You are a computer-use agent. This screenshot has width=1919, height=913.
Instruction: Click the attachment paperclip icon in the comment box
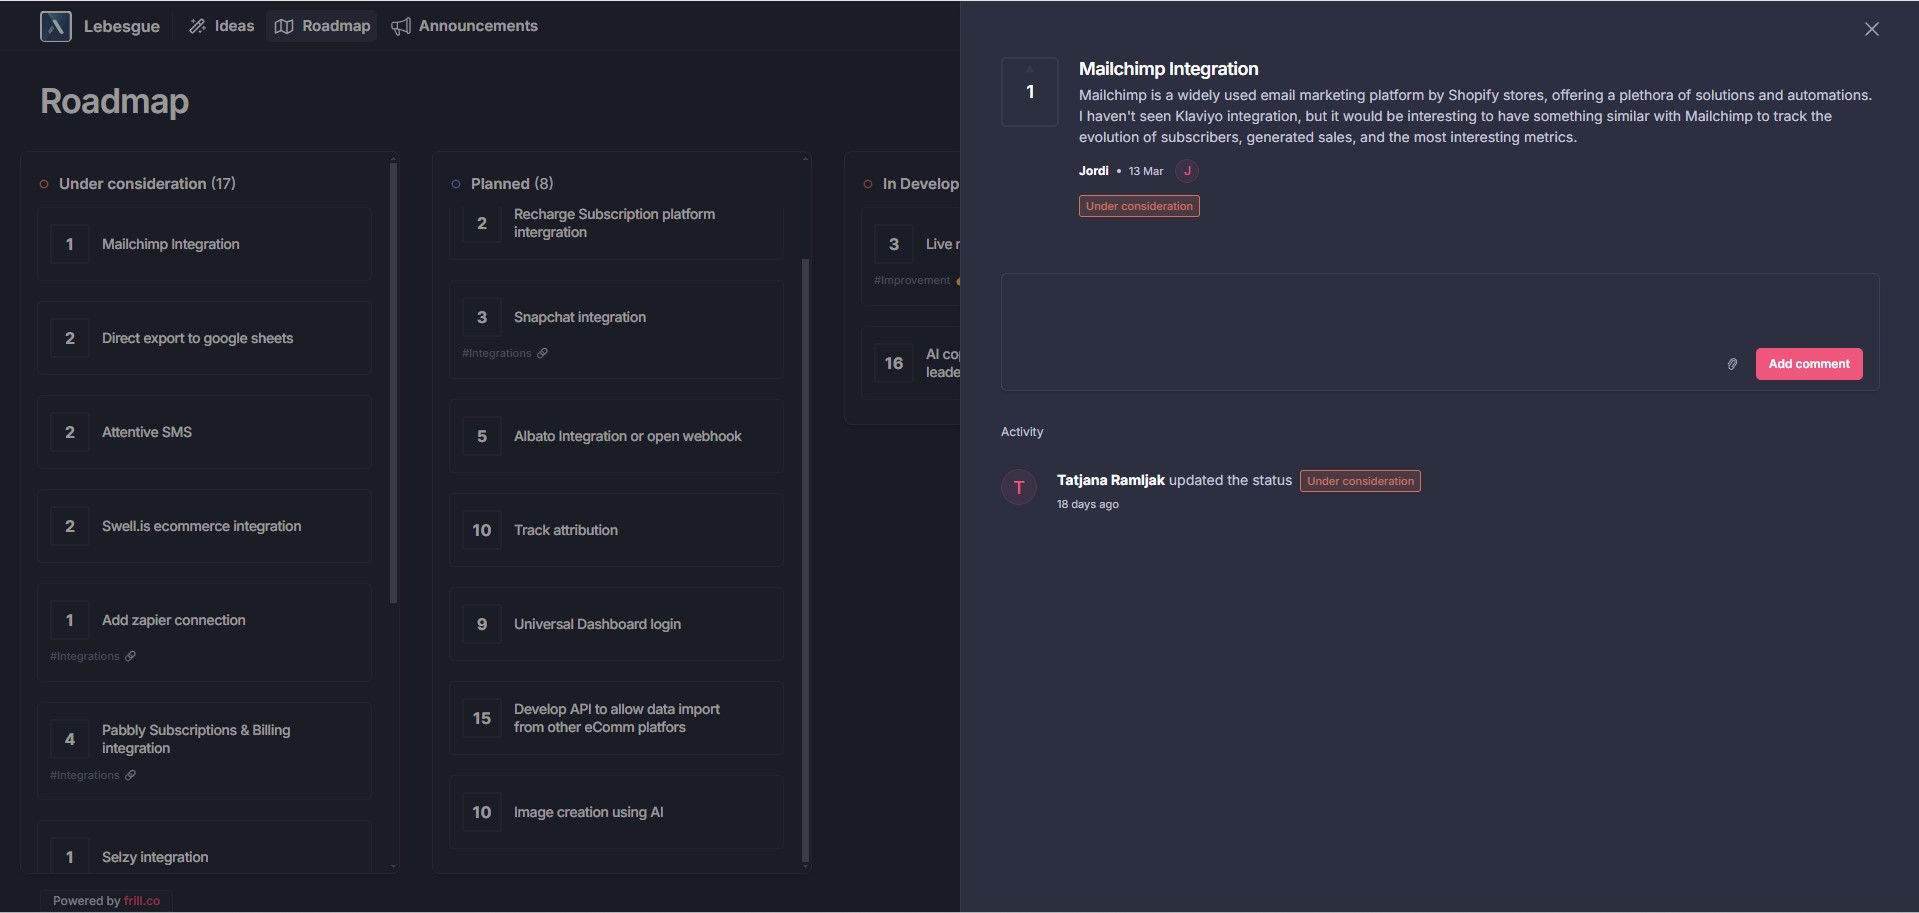(1732, 364)
